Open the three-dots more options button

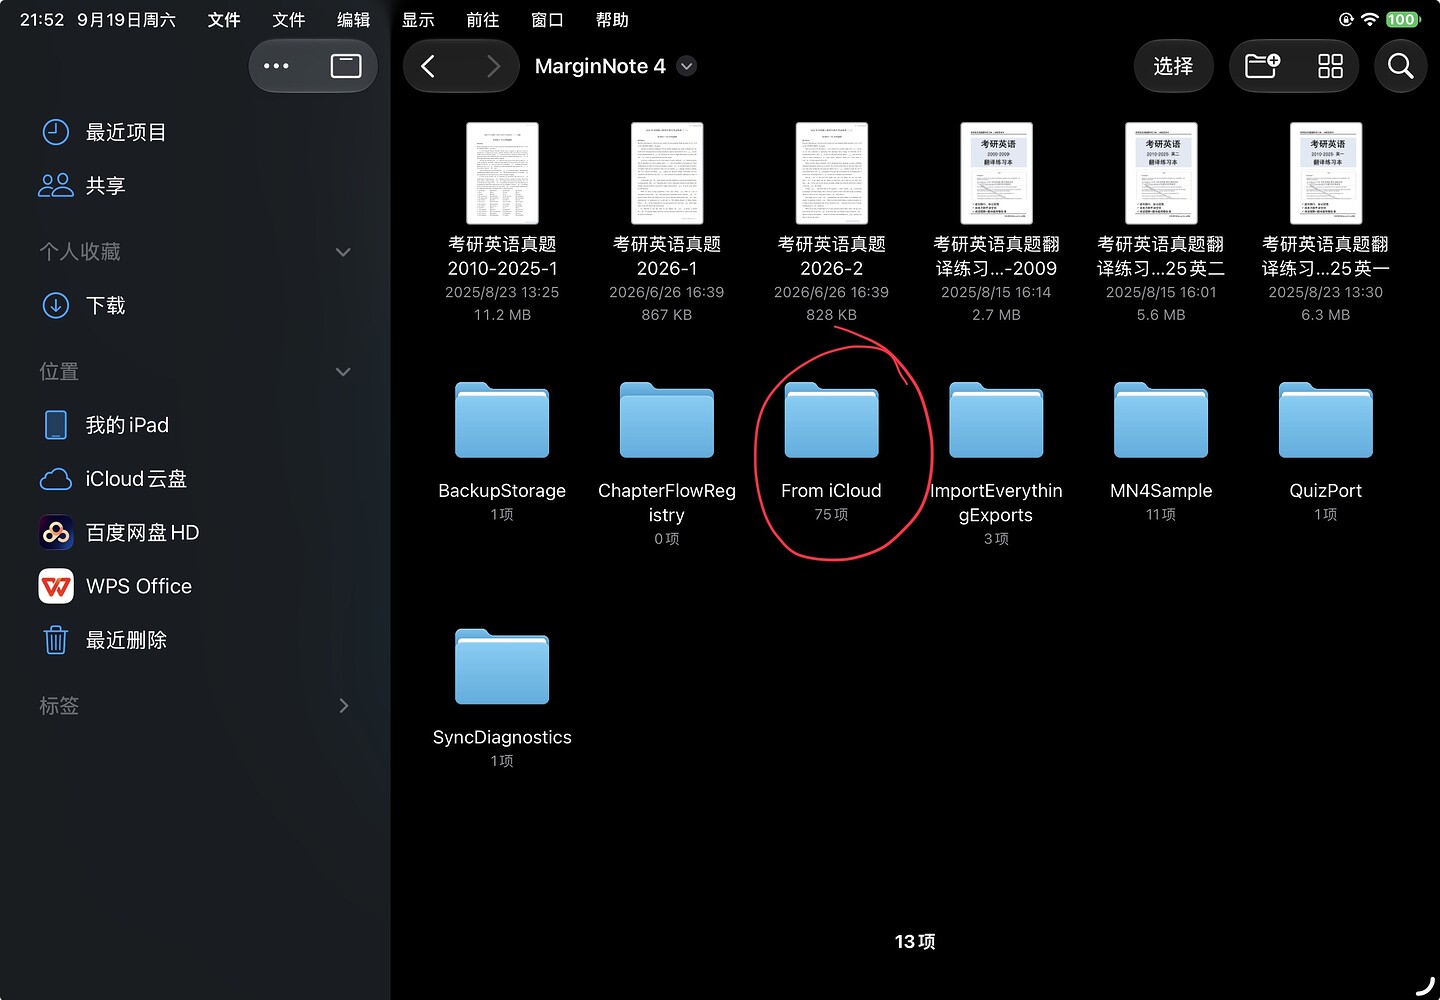[x=276, y=66]
